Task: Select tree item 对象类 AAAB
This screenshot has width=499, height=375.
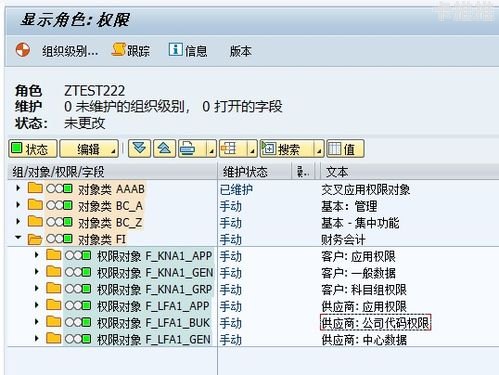Action: (111, 189)
